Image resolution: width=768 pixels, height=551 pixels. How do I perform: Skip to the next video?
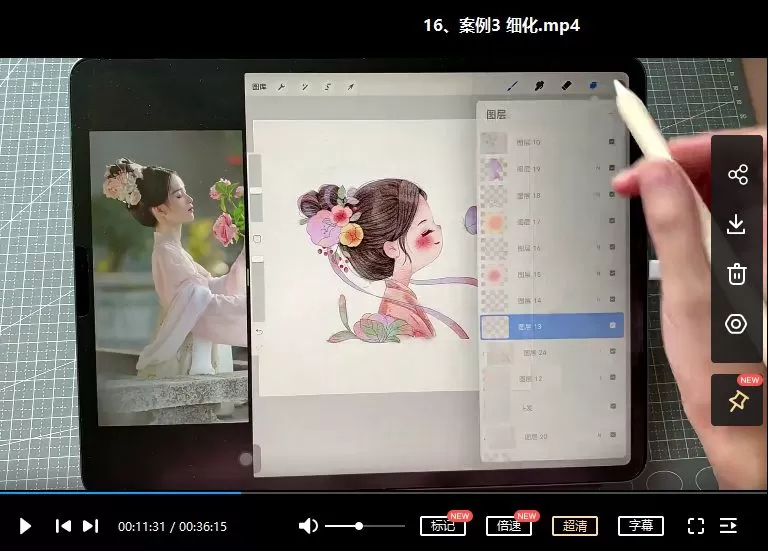91,526
